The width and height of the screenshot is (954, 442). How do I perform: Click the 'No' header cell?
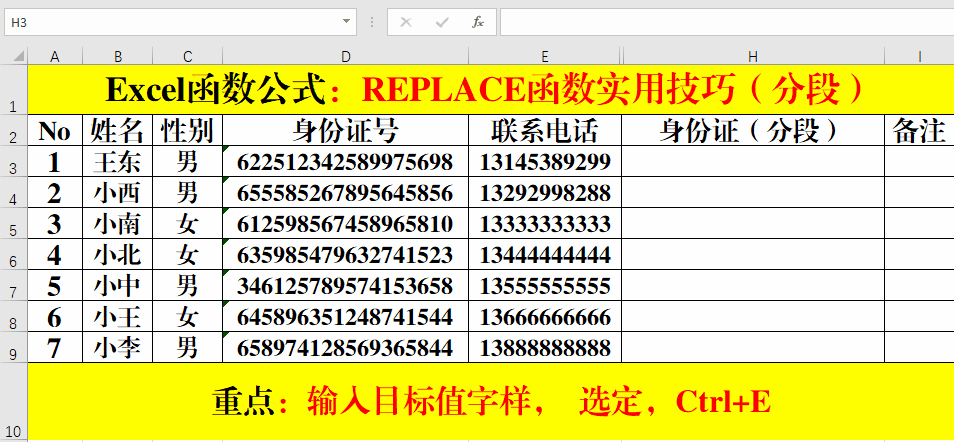point(55,130)
